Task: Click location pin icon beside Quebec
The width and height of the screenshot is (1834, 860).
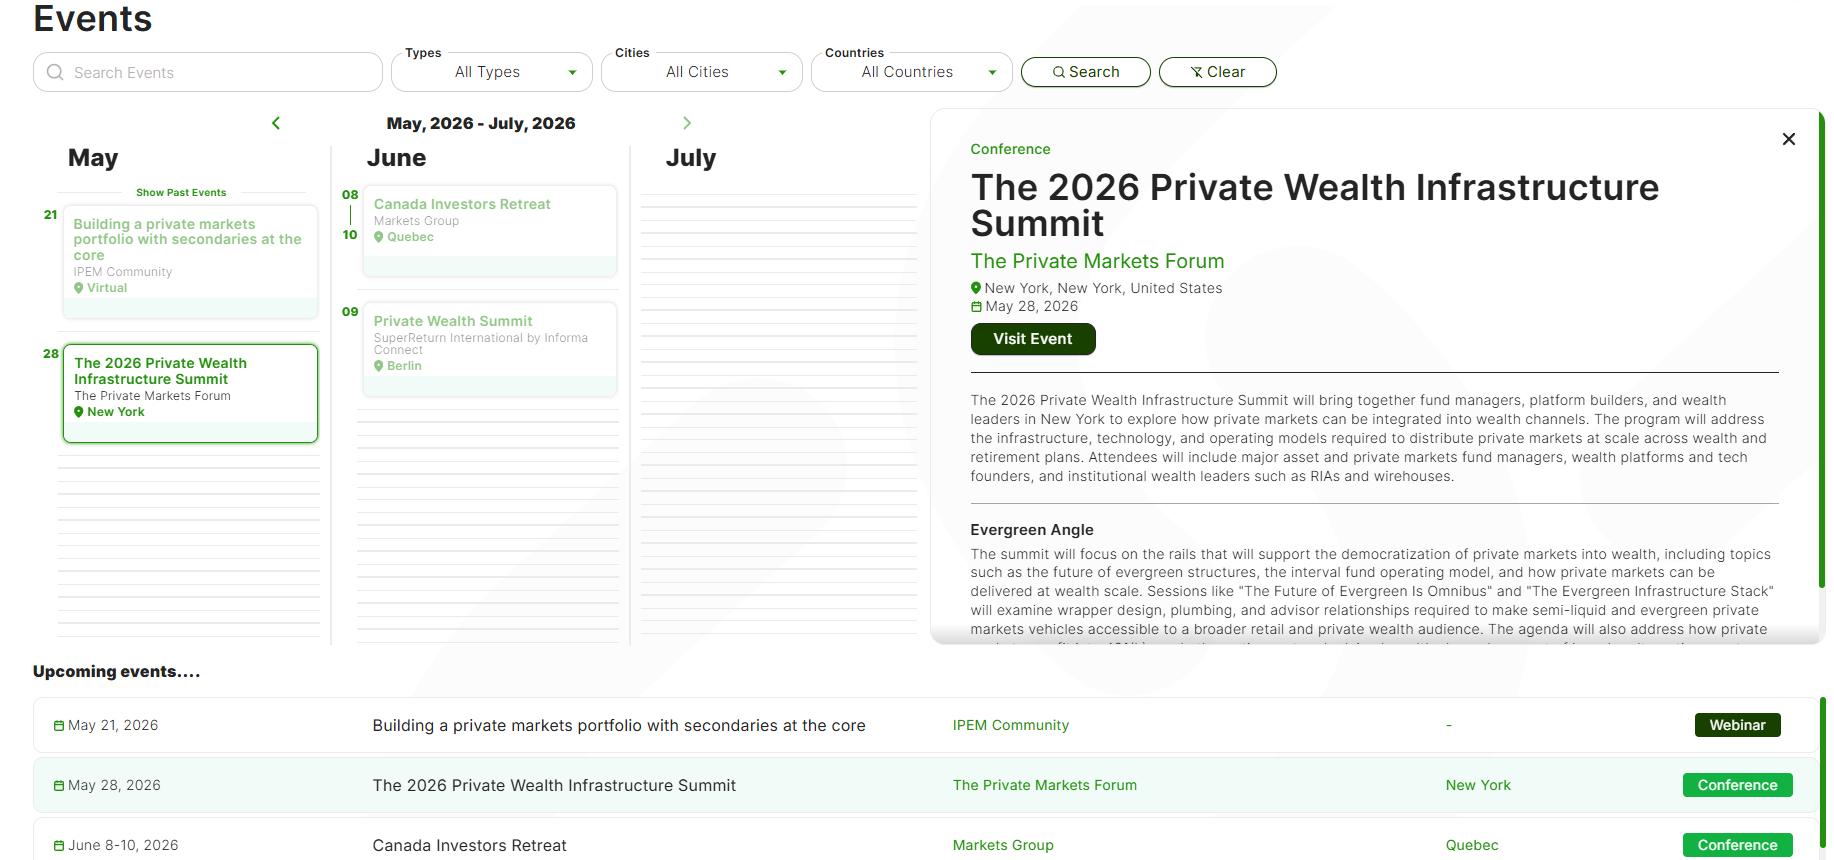Action: tap(379, 237)
